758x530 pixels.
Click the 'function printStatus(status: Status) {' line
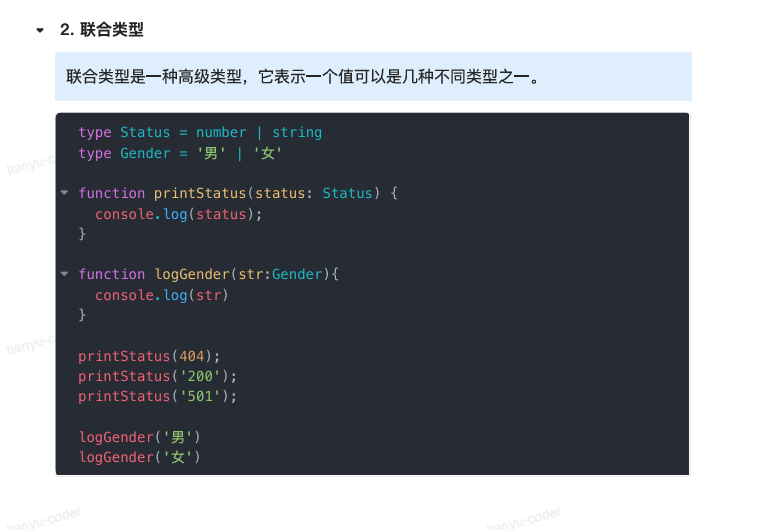click(x=238, y=193)
